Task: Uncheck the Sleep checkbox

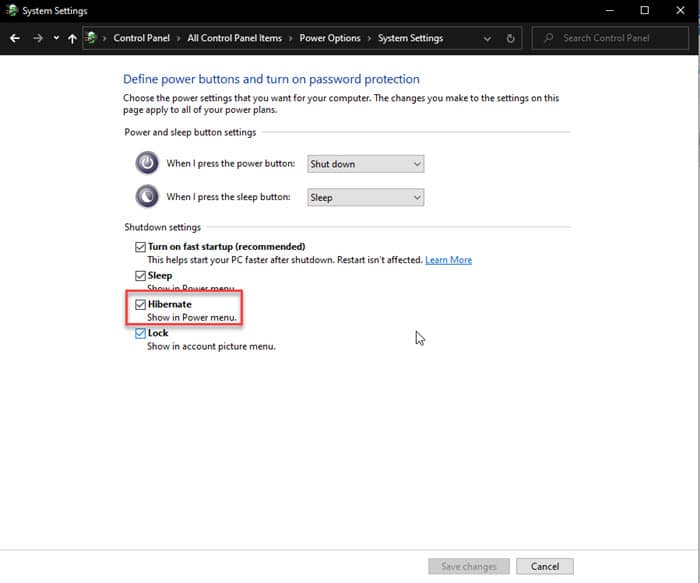Action: coord(140,275)
